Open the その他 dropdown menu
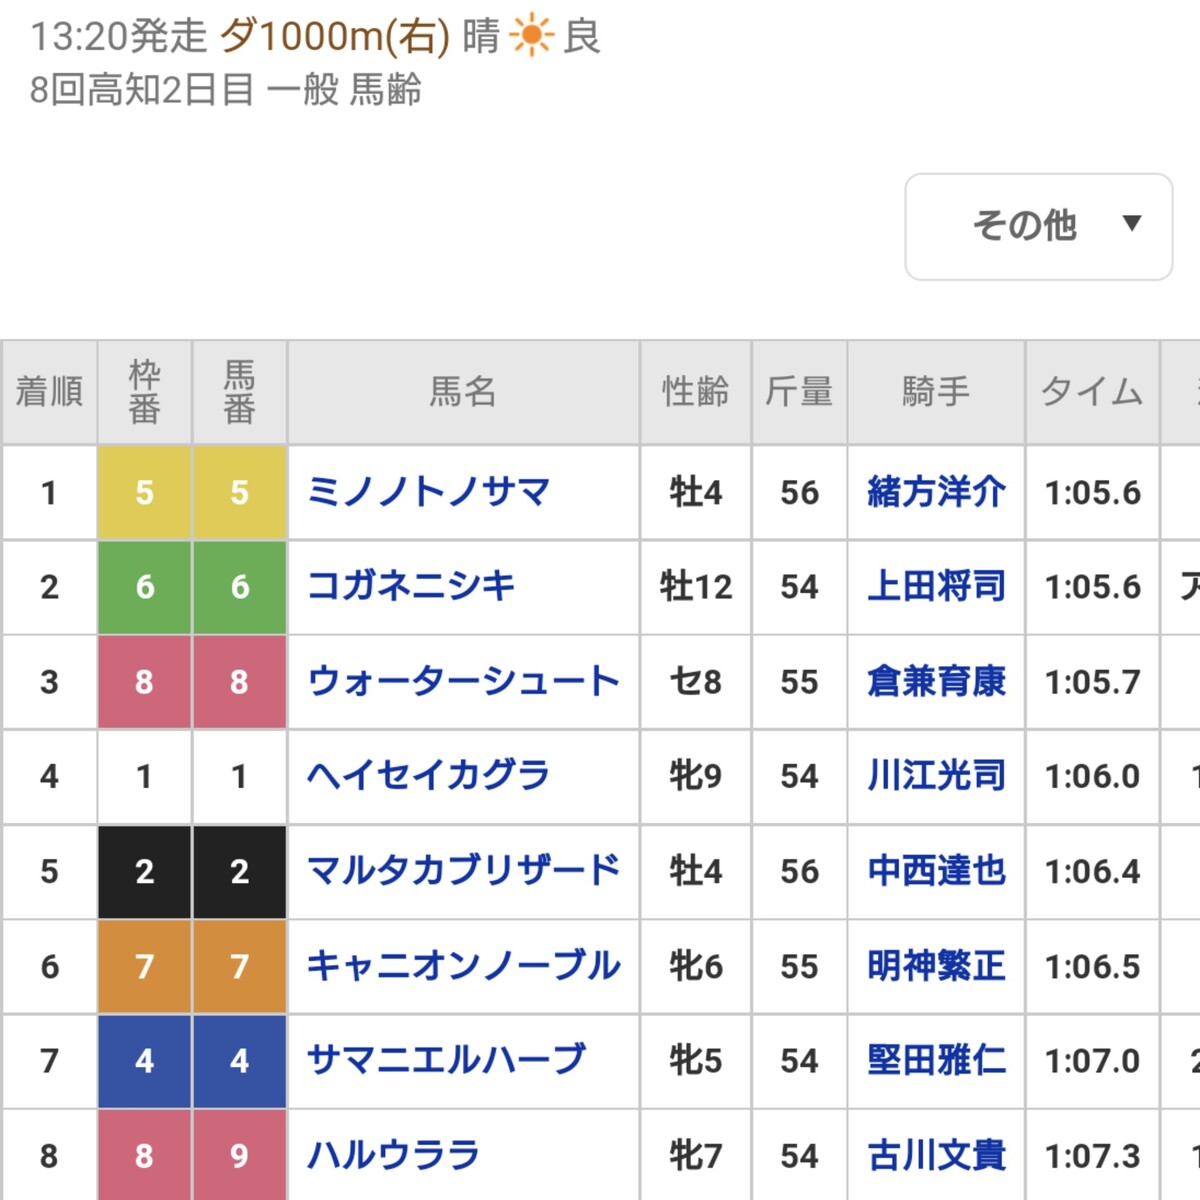This screenshot has height=1200, width=1200. [1038, 227]
